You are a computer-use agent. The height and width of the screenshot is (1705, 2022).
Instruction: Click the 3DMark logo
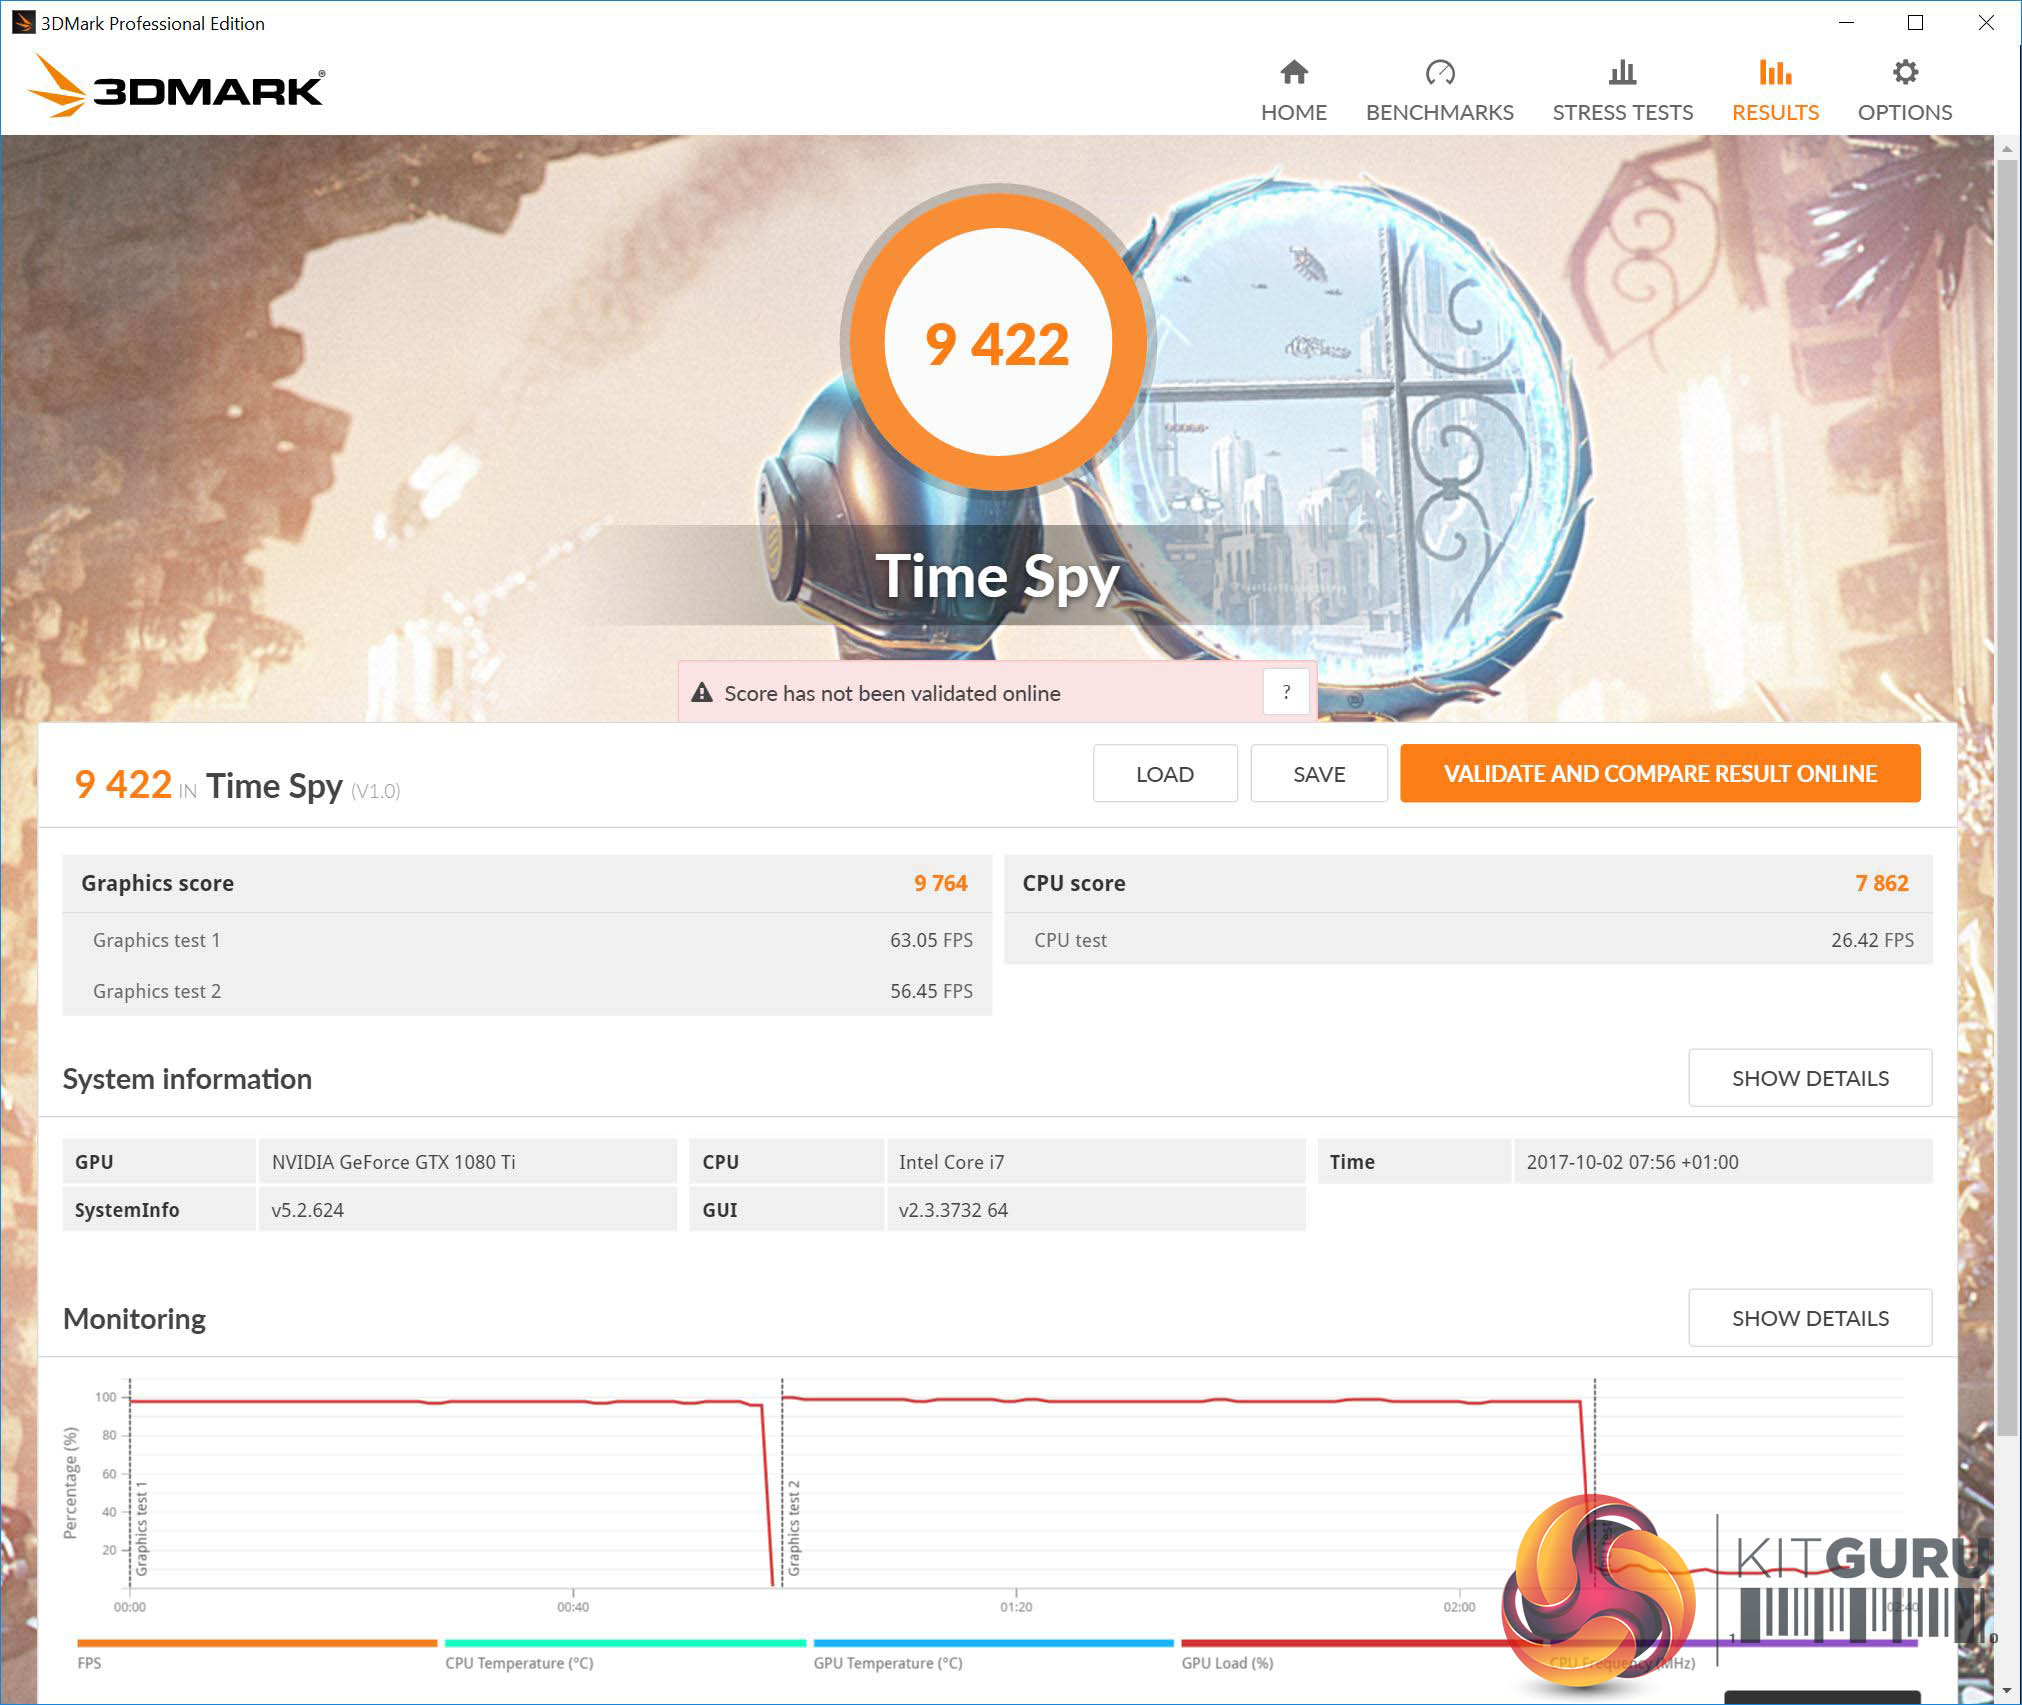[176, 88]
